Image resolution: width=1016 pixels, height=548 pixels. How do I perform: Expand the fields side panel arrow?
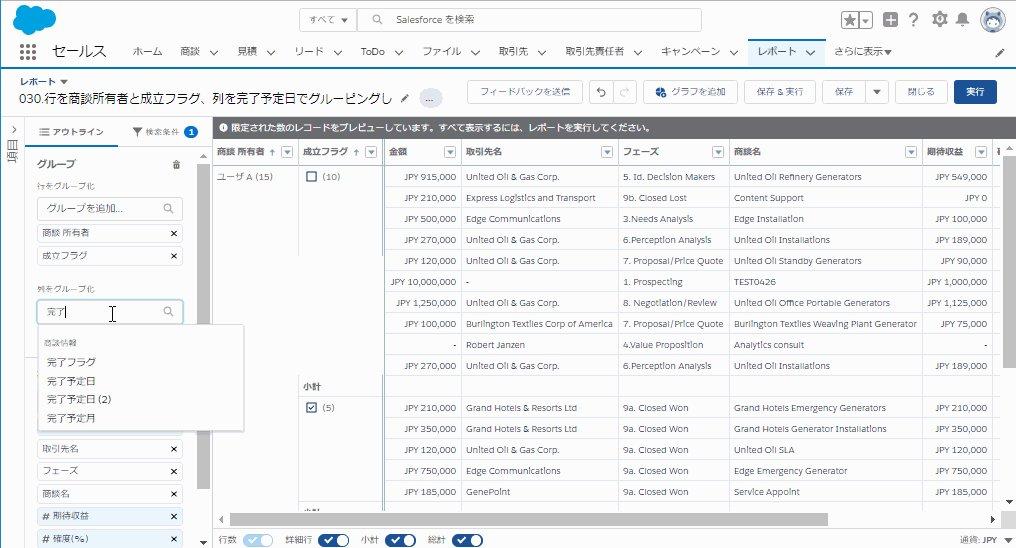click(13, 130)
